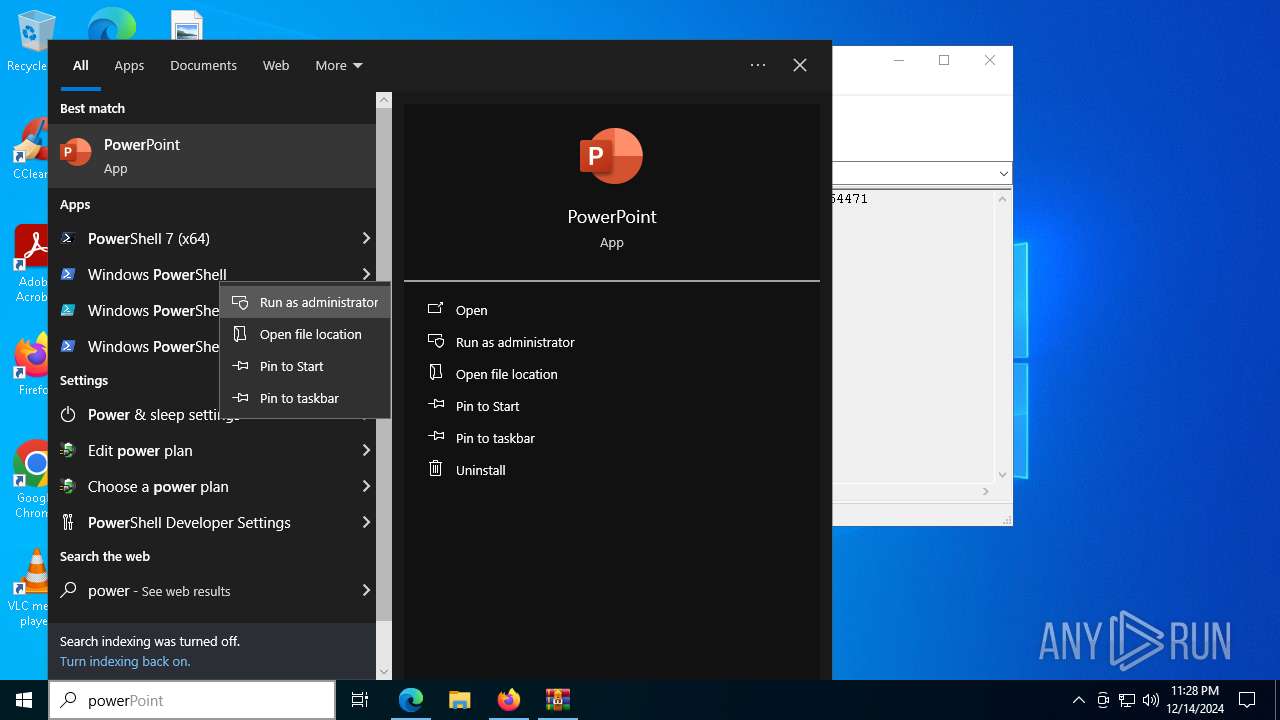Click Pin to Start in preview pane
1280x720 pixels.
[474, 406]
